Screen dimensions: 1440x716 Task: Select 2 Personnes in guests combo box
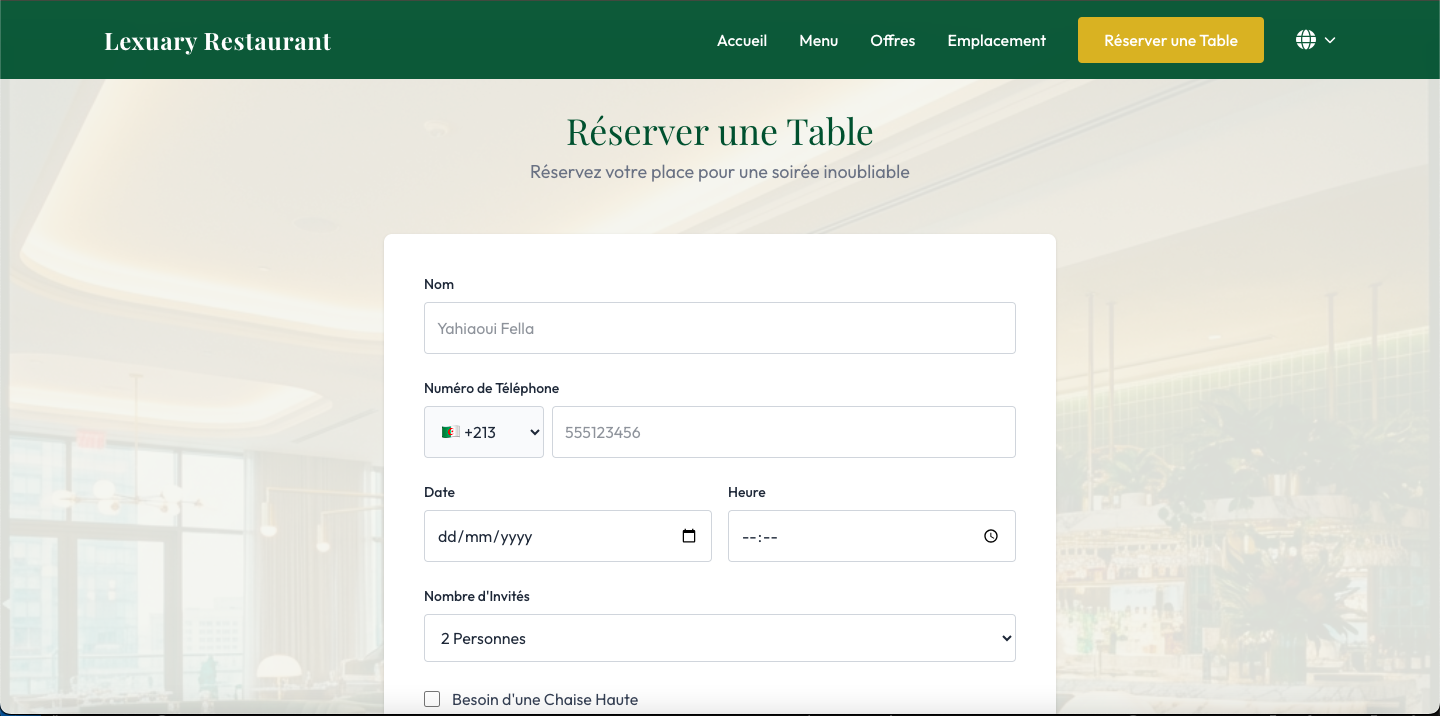tap(719, 637)
